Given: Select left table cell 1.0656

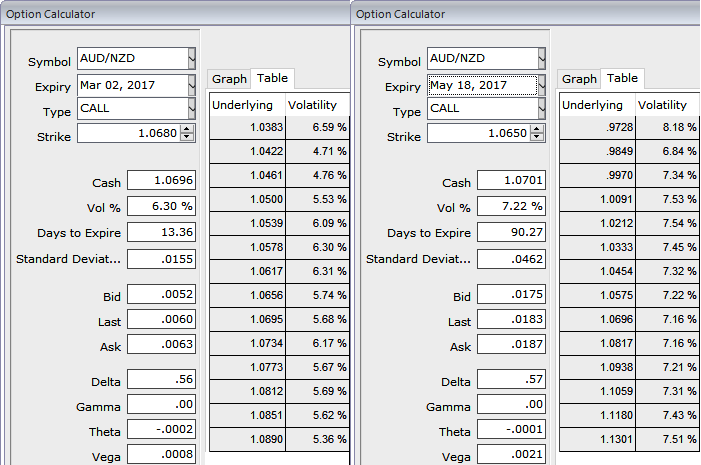Looking at the screenshot, I should [x=247, y=296].
